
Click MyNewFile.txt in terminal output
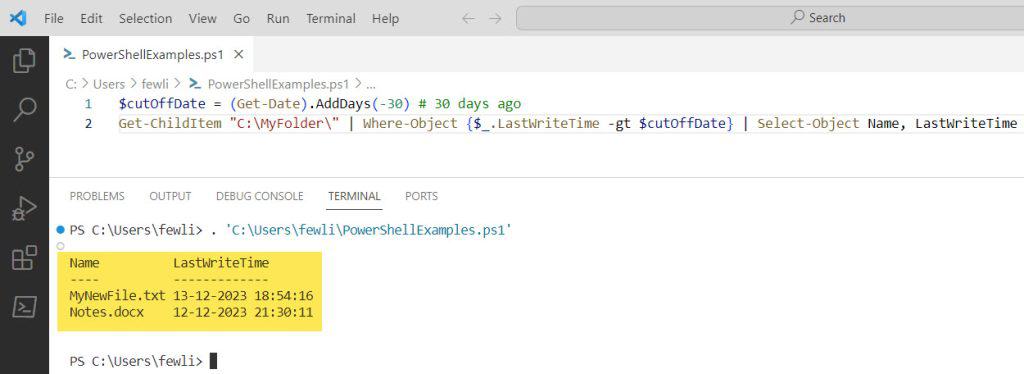[x=118, y=296]
